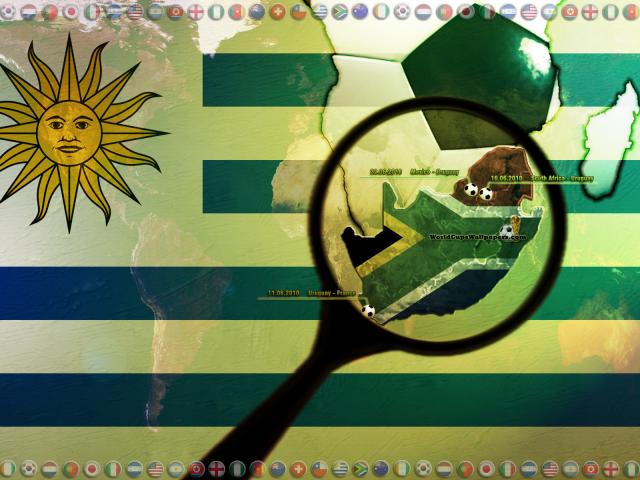Screen dimensions: 640x480
Task: Select the right ball of the soccer ball pair
Action: click(486, 193)
